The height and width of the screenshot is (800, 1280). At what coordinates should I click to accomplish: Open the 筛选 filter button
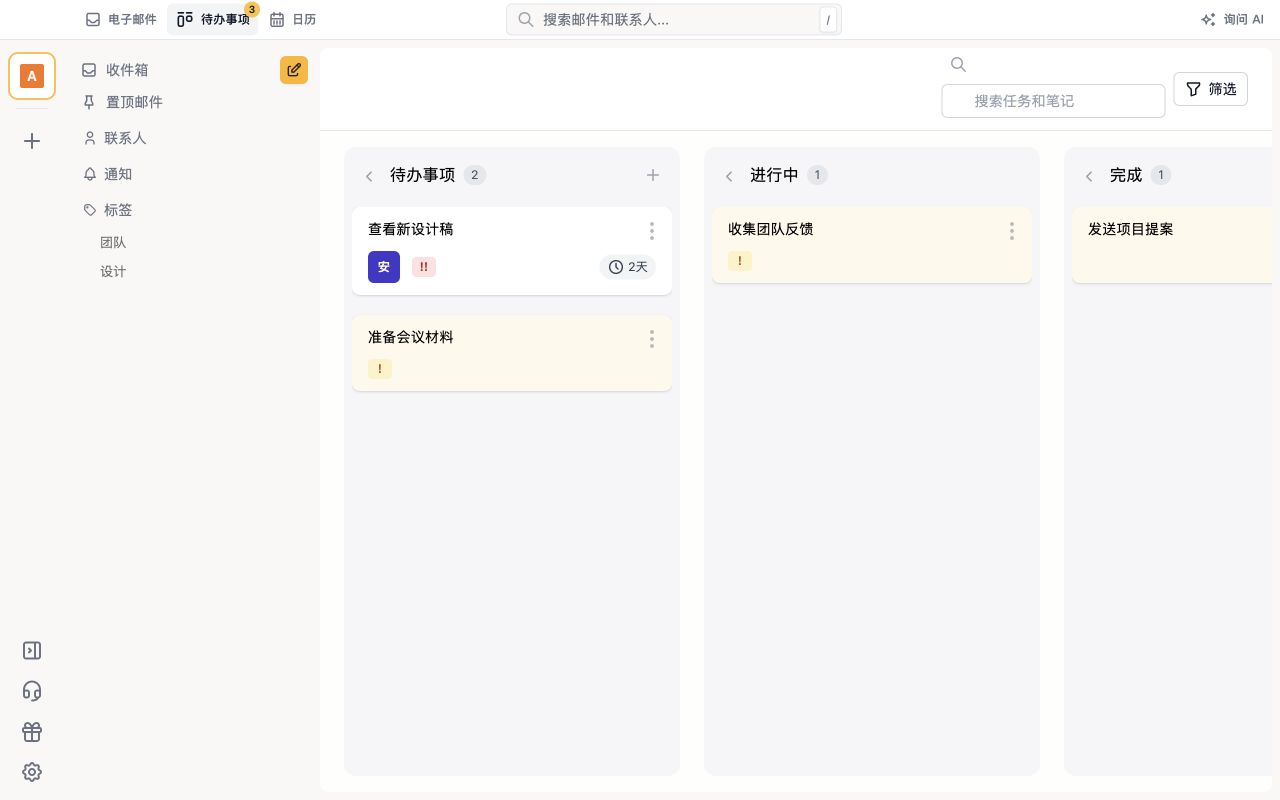point(1210,89)
